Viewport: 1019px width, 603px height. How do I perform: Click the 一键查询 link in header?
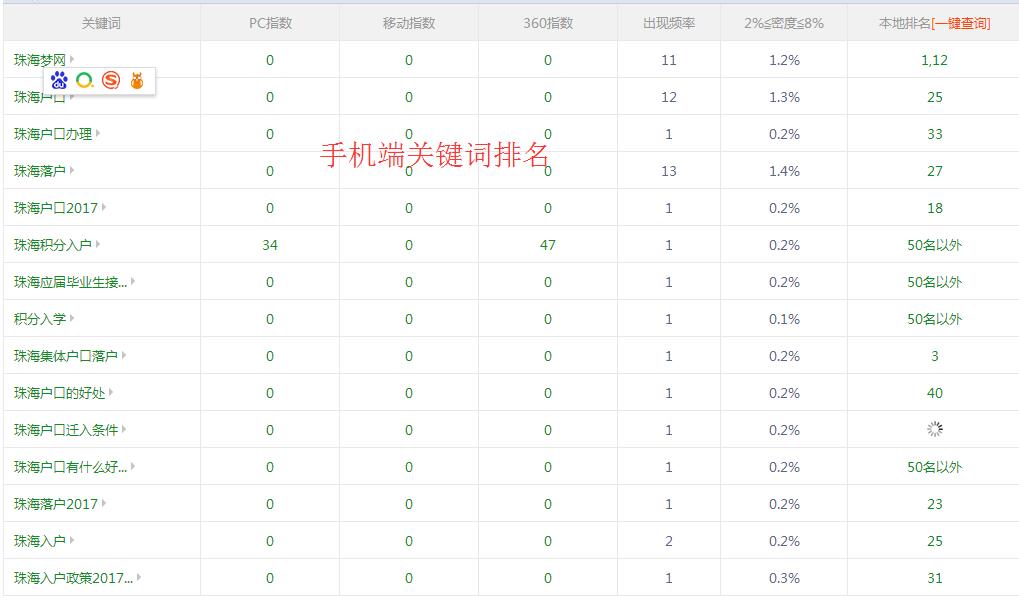[x=961, y=23]
